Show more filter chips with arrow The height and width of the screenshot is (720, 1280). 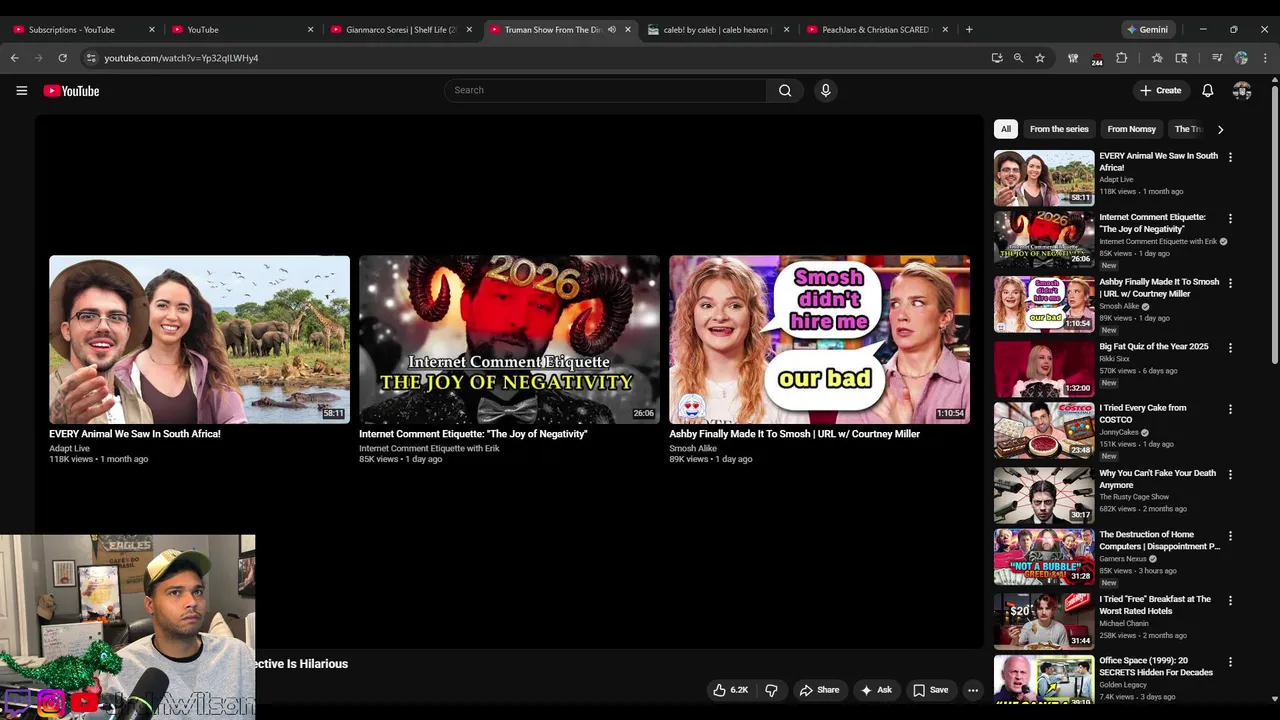(1220, 129)
